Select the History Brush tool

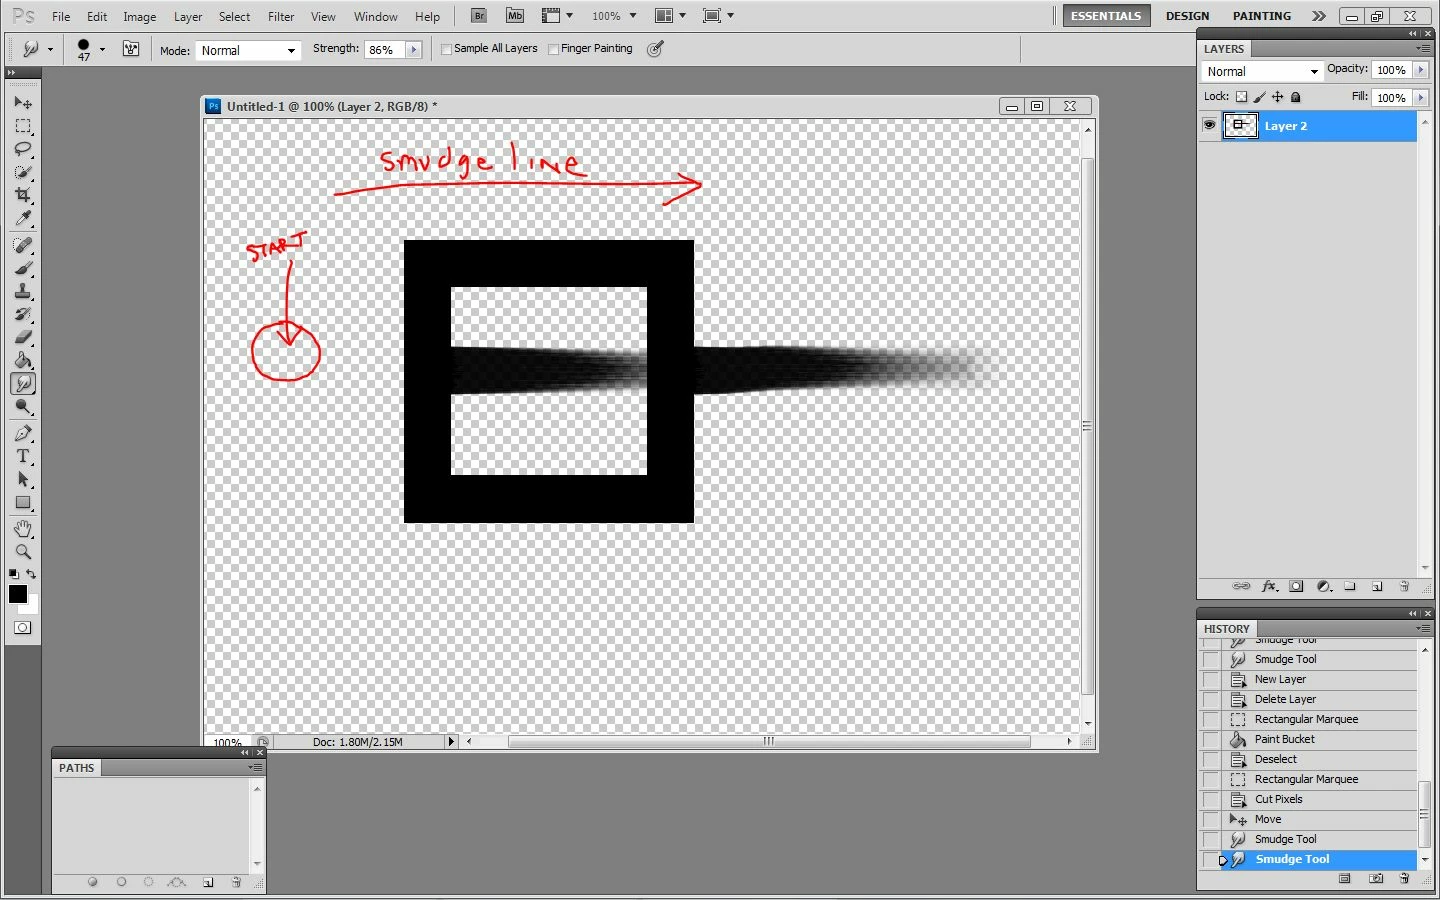point(23,314)
